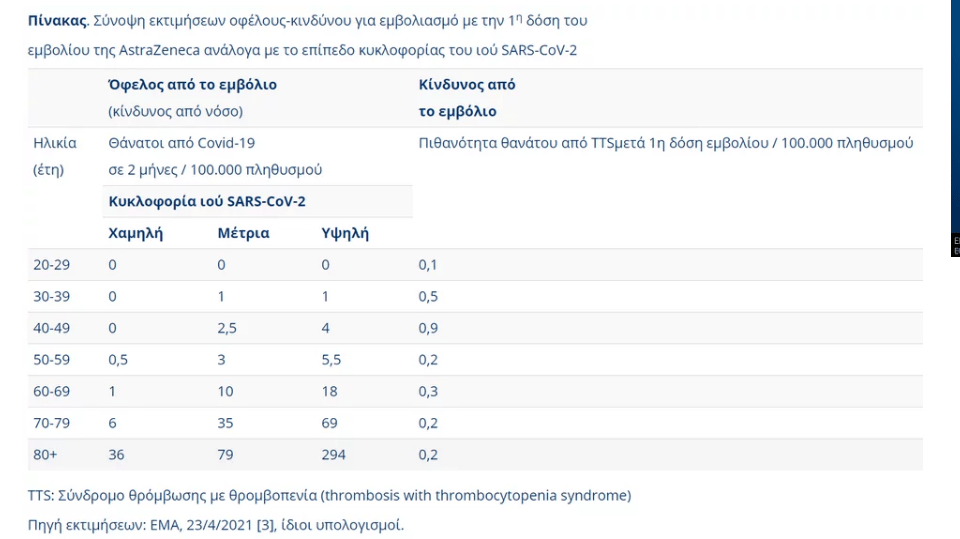Click the 'Χαμηλή' column header
This screenshot has width=960, height=539.
135,233
